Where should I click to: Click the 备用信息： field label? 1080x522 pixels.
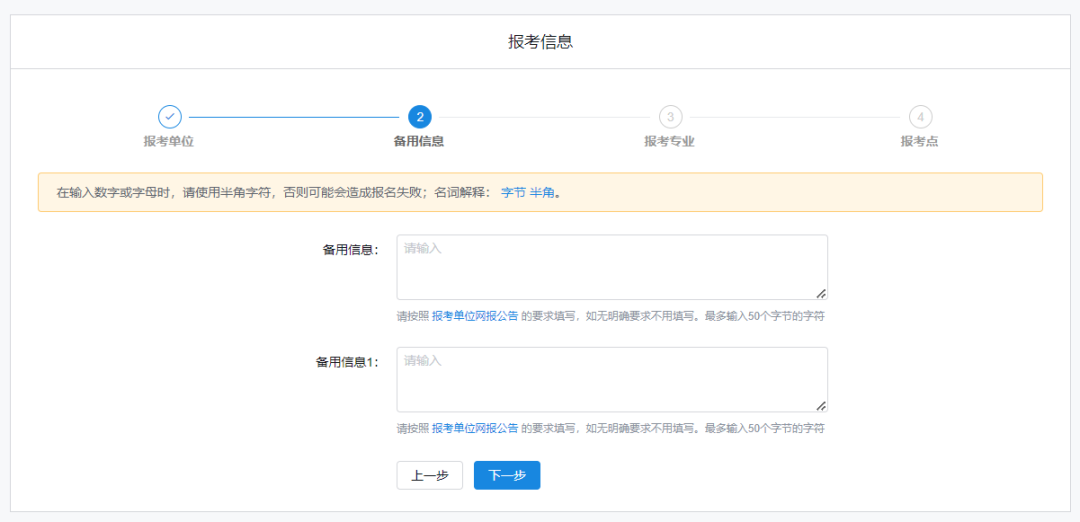tap(351, 250)
